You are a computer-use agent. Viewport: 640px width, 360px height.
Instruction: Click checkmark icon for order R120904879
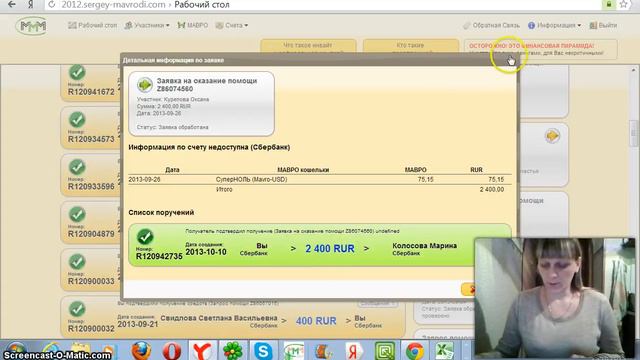77,214
